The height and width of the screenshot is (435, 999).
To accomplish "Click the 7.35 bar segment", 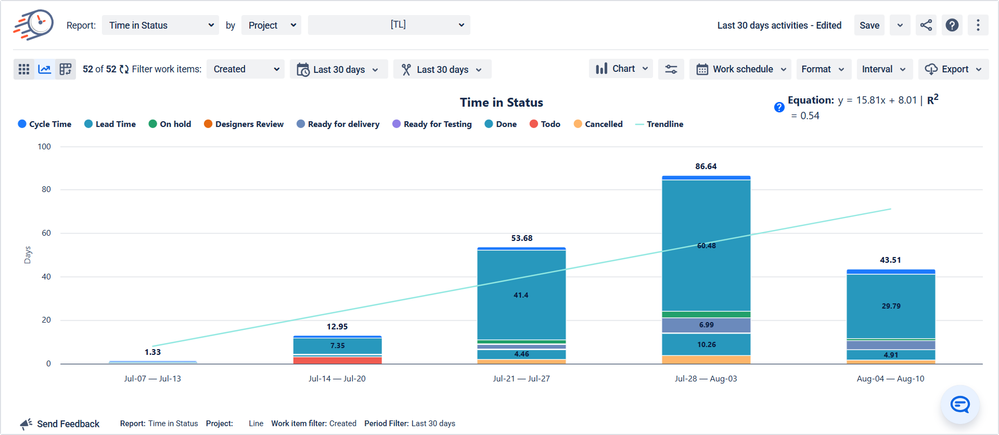I will (337, 346).
